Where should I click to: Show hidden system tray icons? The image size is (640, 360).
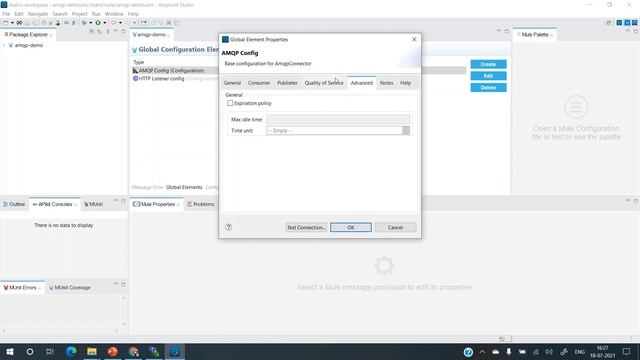482,352
